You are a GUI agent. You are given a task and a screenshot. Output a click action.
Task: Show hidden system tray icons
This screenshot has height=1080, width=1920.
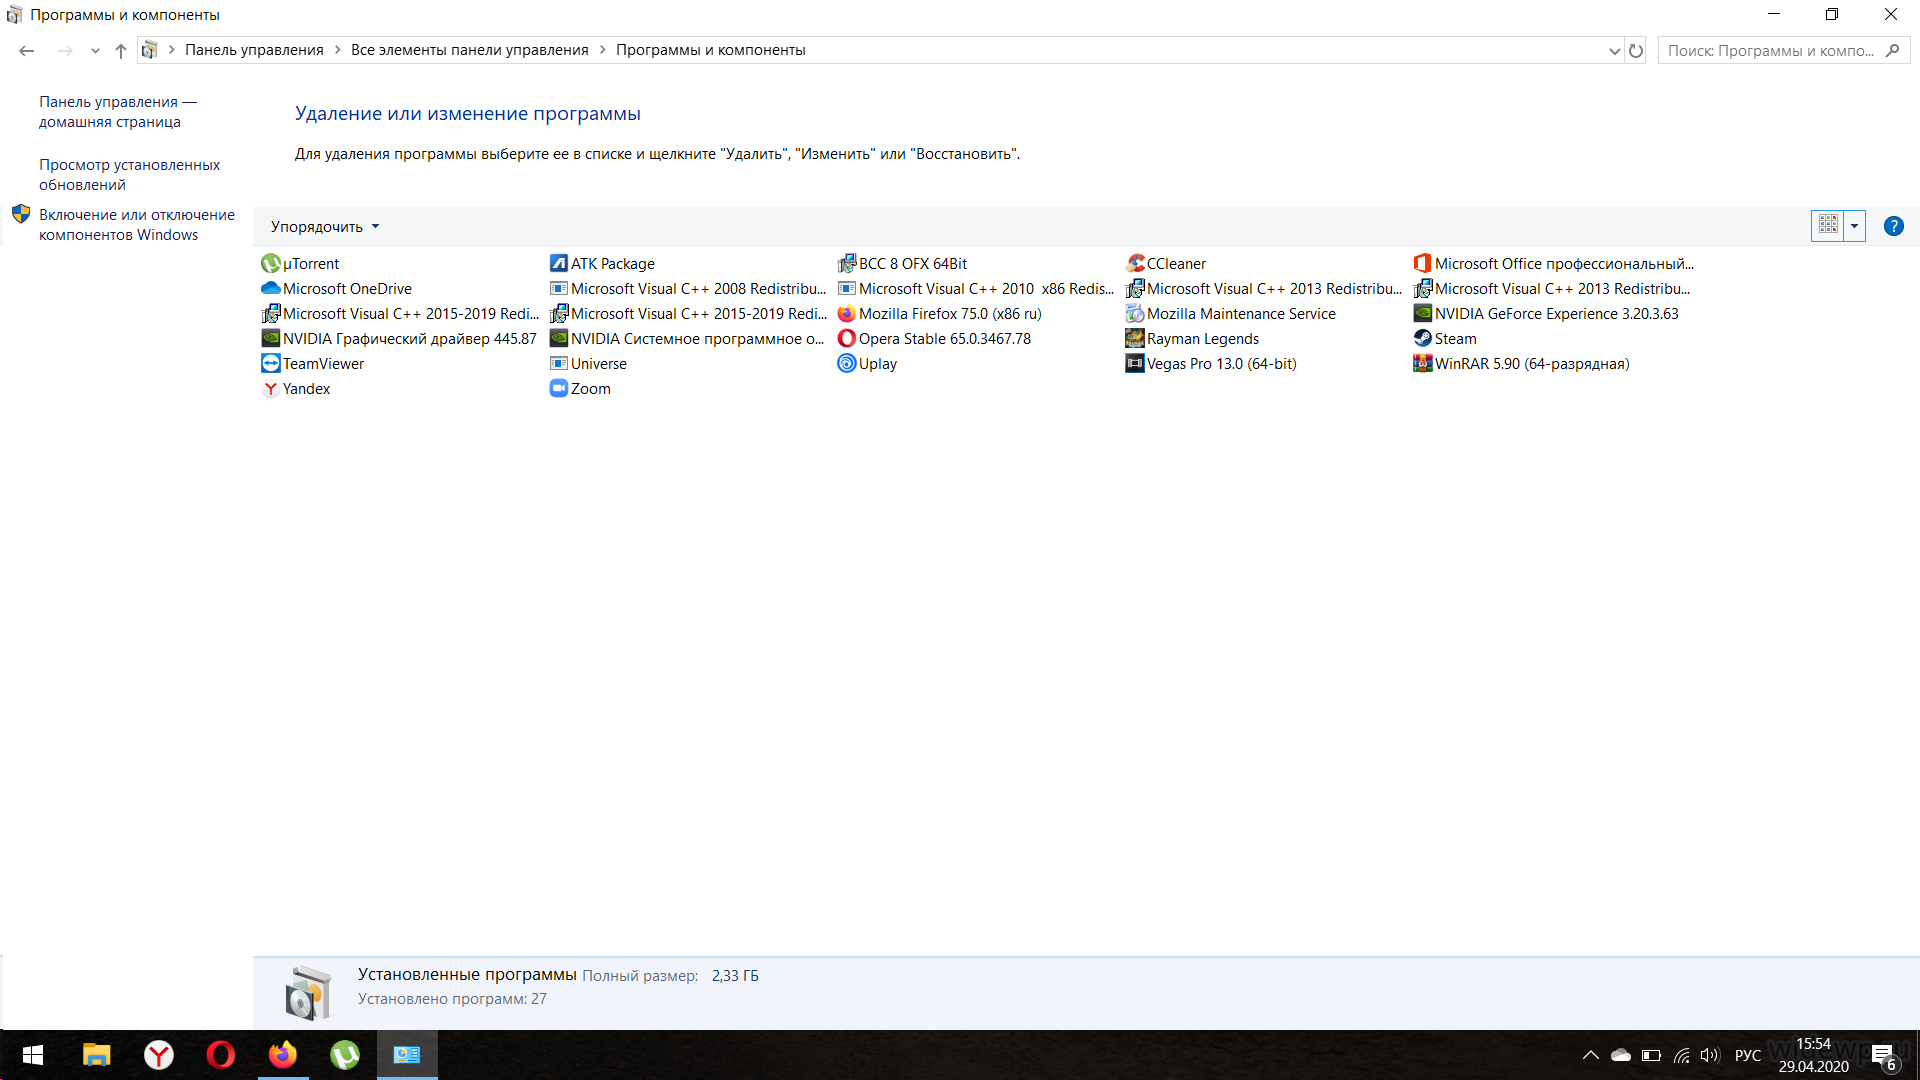point(1590,1055)
